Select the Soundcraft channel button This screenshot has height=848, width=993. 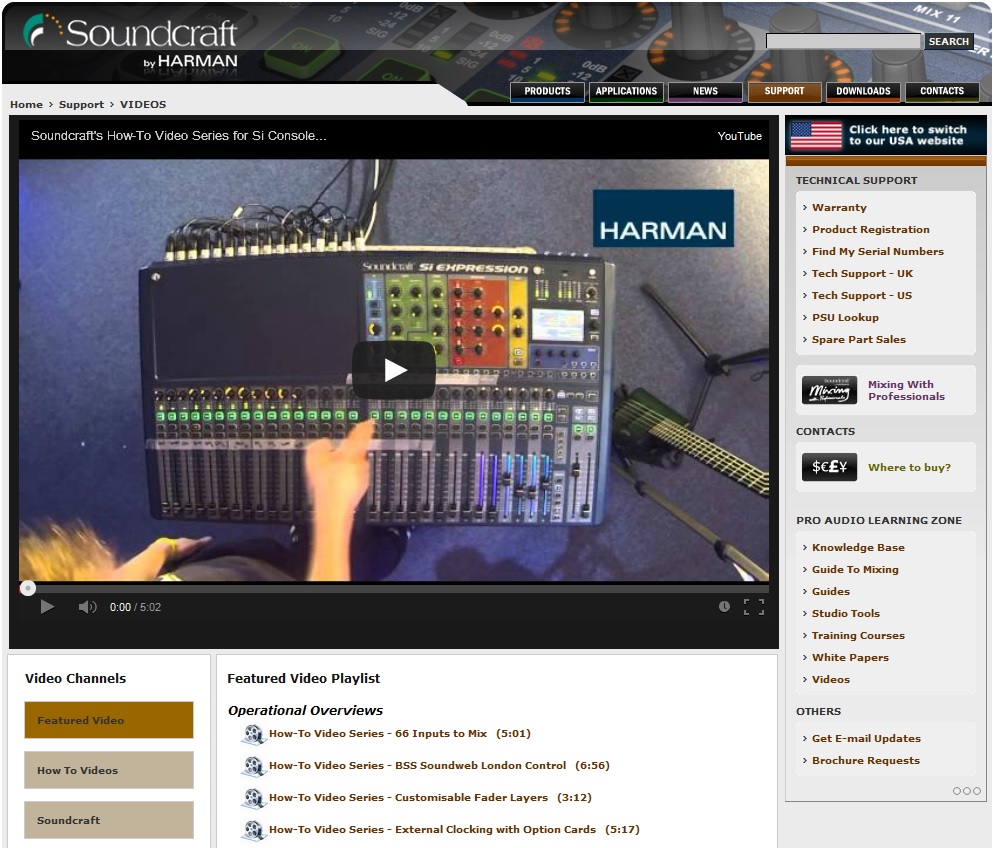109,820
